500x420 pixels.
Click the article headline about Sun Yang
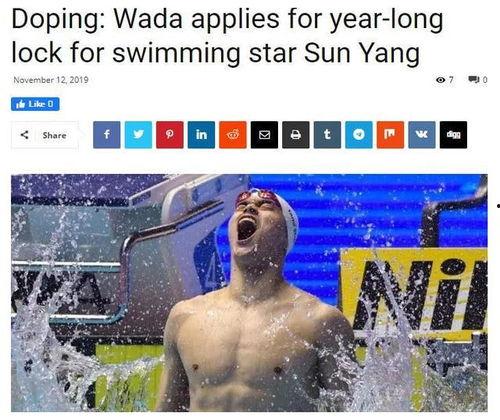[x=227, y=35]
